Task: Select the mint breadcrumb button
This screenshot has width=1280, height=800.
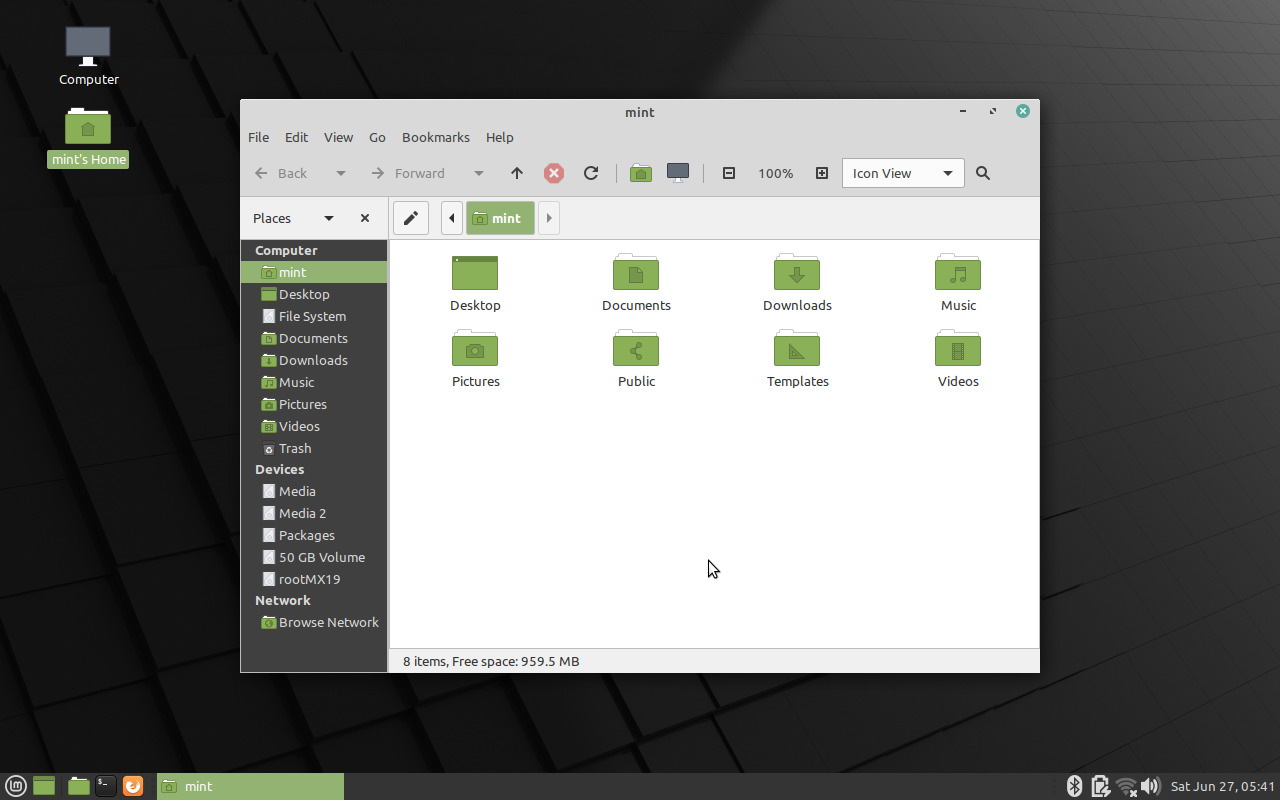Action: pos(500,217)
